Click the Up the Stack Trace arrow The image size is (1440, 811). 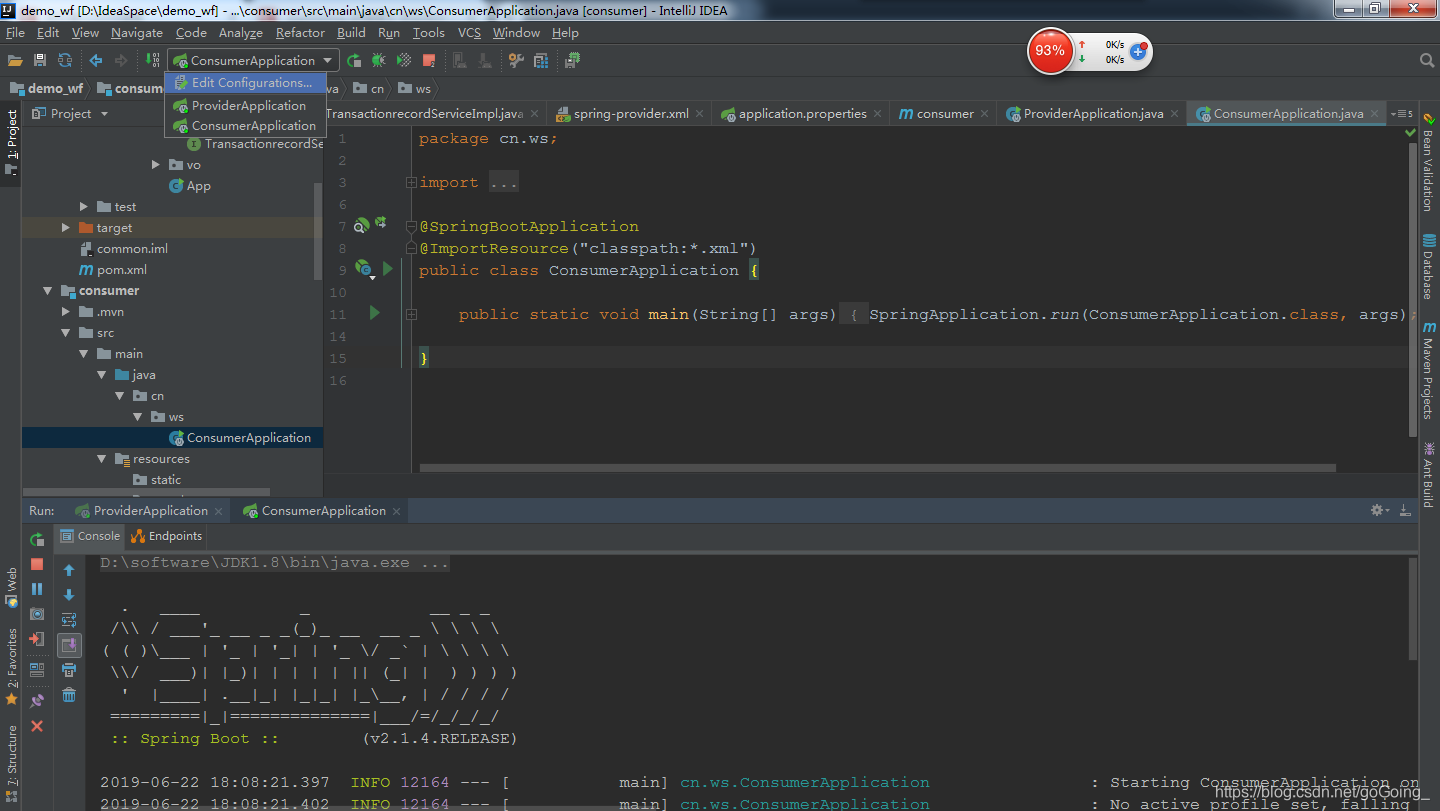pyautogui.click(x=69, y=570)
